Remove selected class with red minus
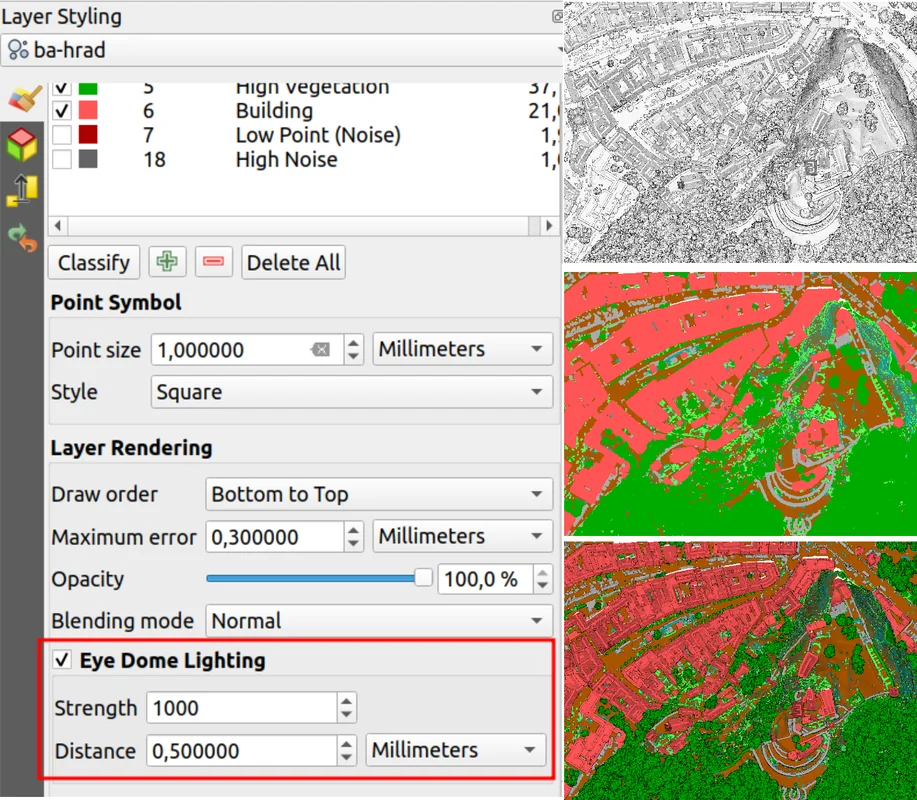Viewport: 917px width, 800px height. click(x=213, y=263)
